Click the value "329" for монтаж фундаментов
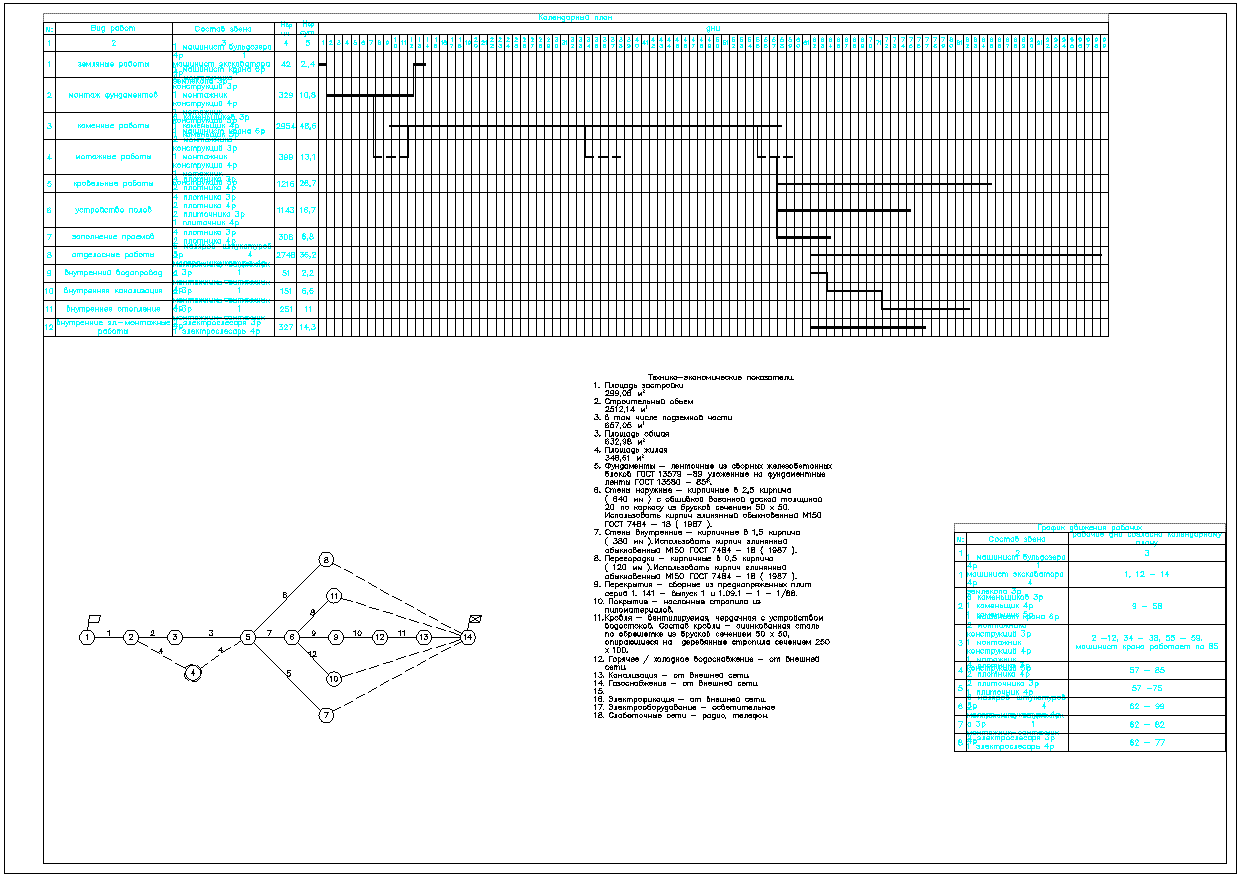Image resolution: width=1242 pixels, height=877 pixels. pos(286,95)
